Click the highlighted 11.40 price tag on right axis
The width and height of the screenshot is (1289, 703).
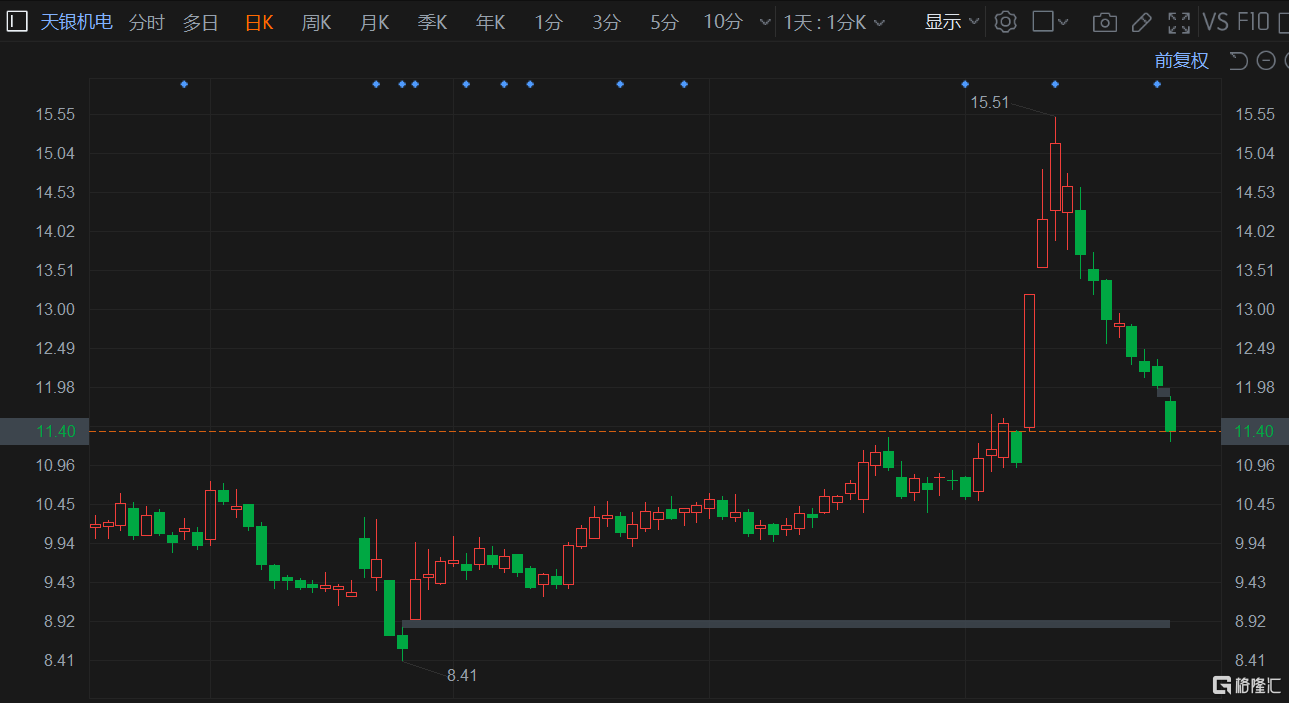(1255, 431)
